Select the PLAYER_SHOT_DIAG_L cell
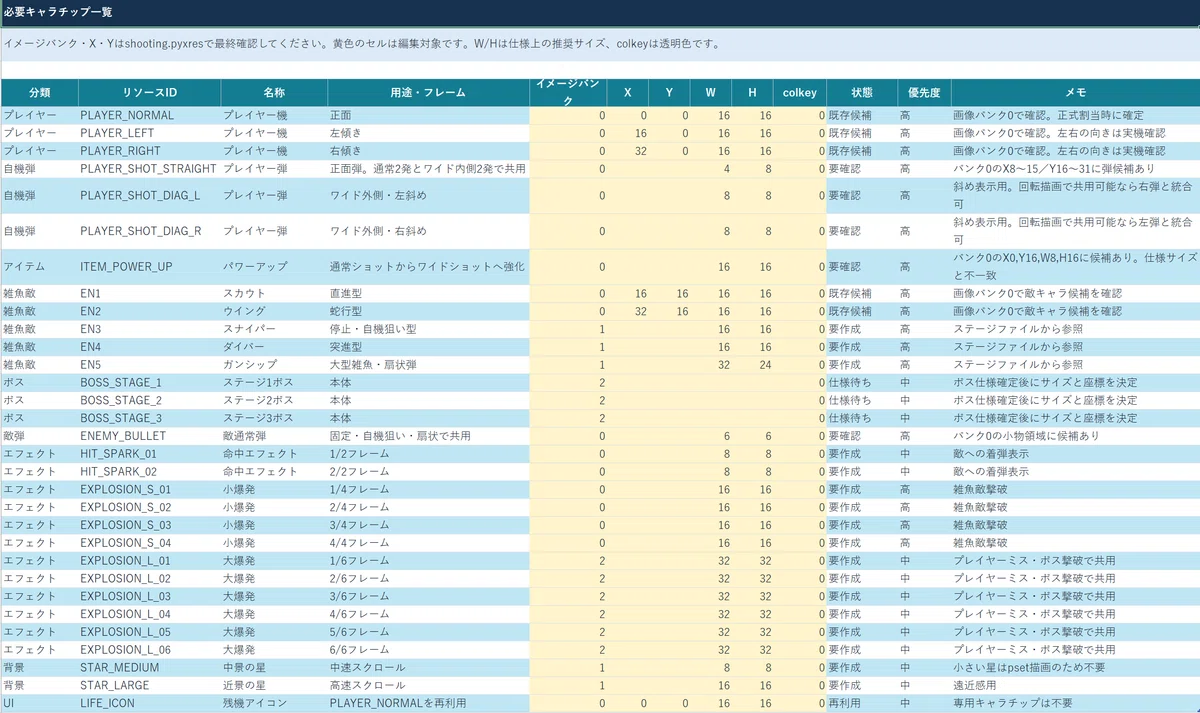1200x713 pixels. point(149,195)
